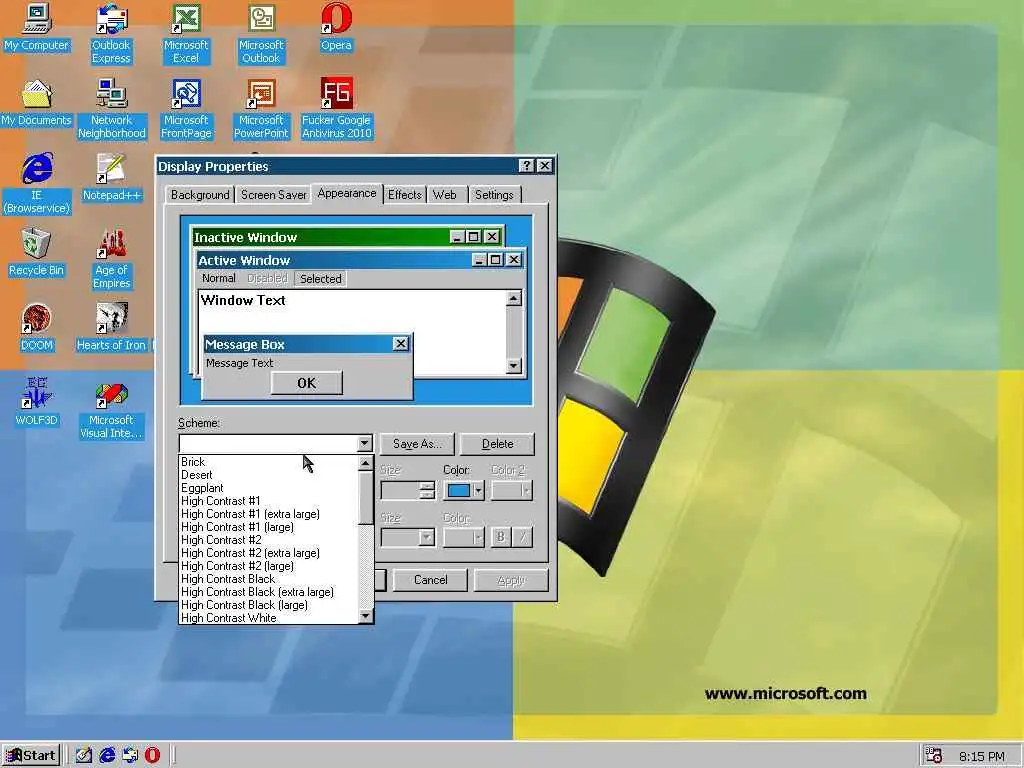Open the item Color dropdown arrow
The height and width of the screenshot is (768, 1024).
[x=479, y=490]
